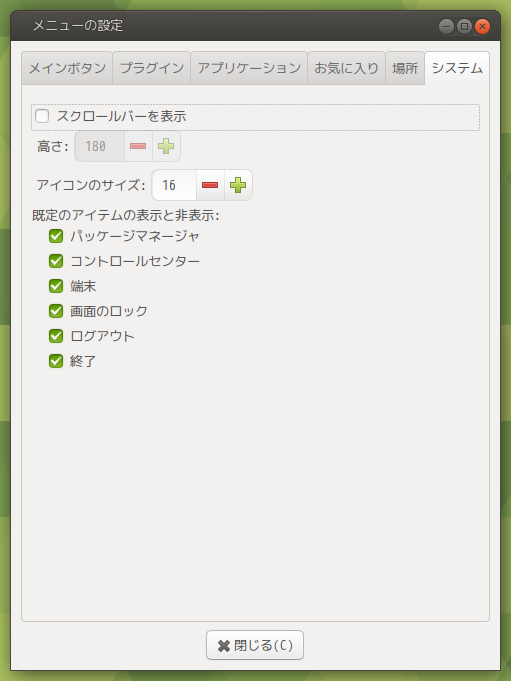Viewport: 511px width, 681px height.
Task: Open the 場所 tab
Action: coord(405,68)
